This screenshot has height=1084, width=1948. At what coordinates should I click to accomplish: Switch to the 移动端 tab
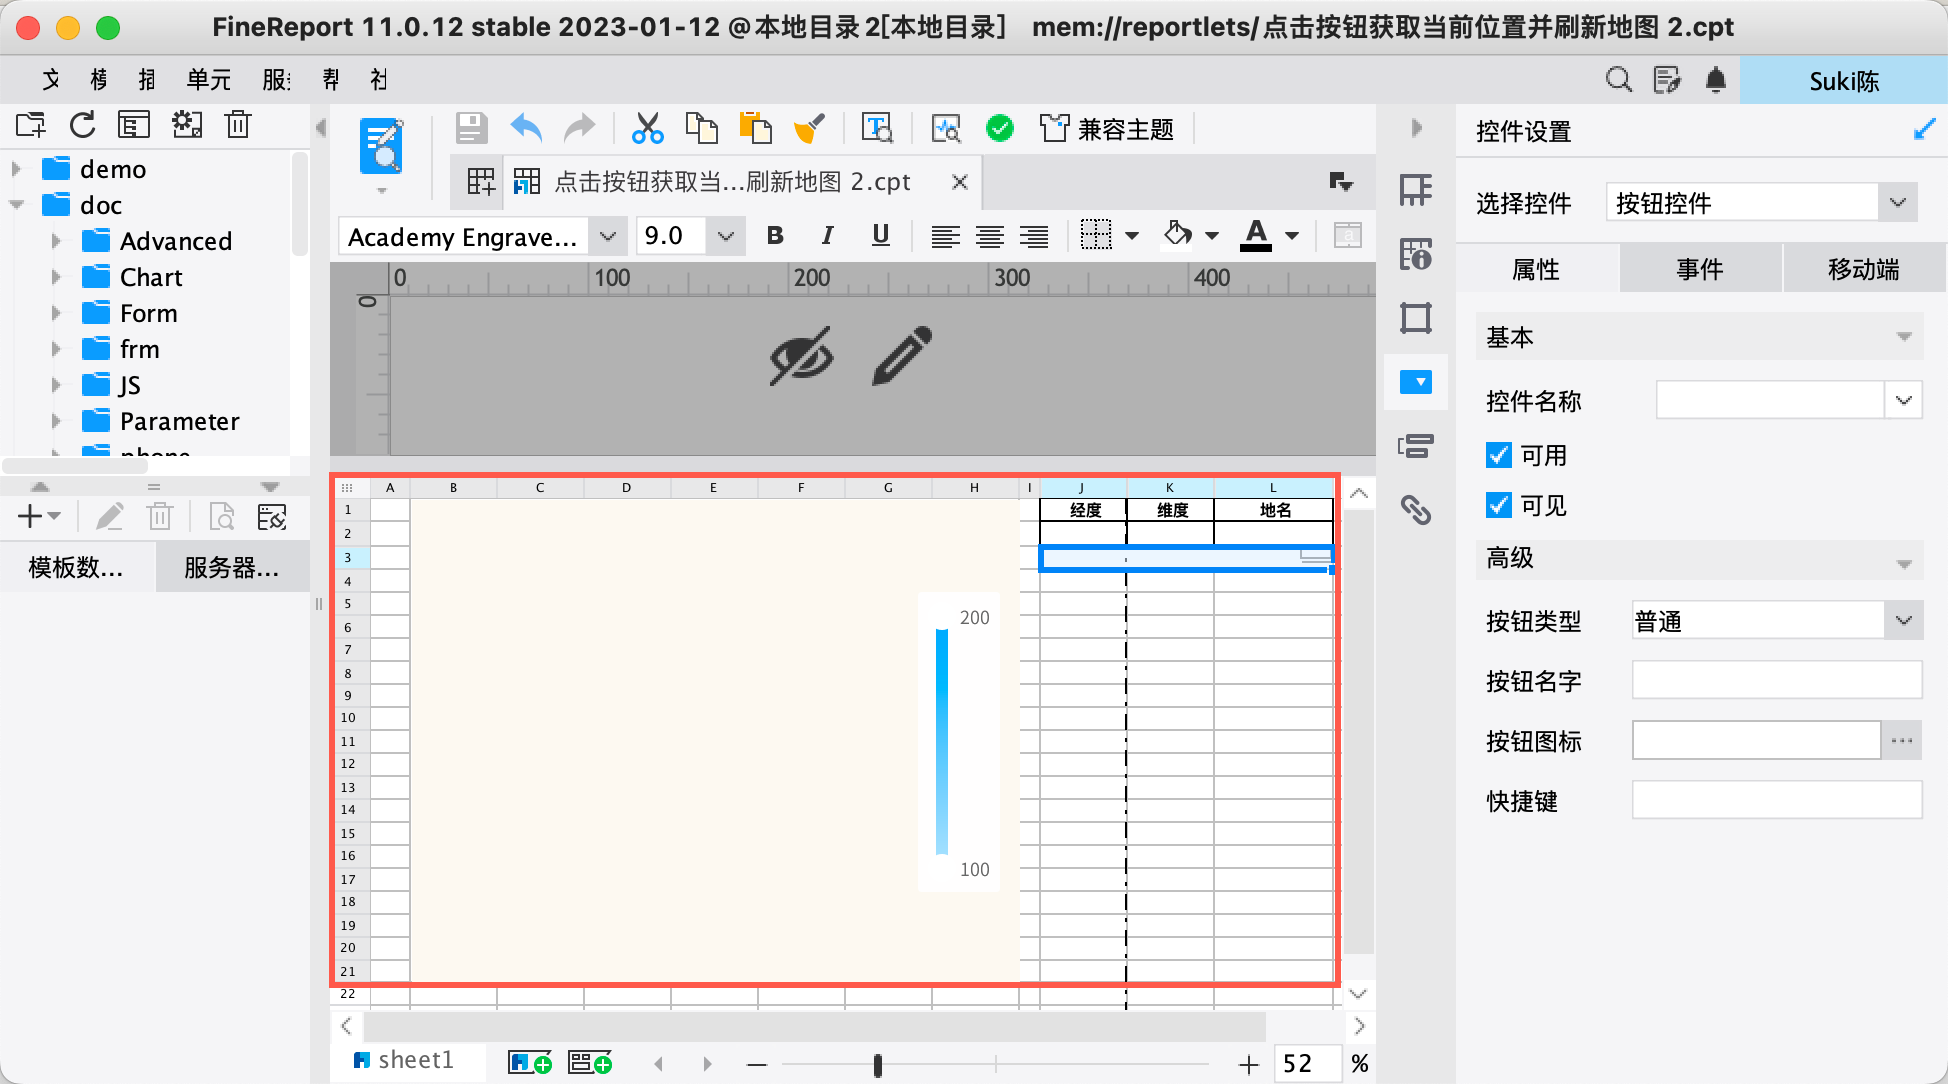[x=1863, y=269]
